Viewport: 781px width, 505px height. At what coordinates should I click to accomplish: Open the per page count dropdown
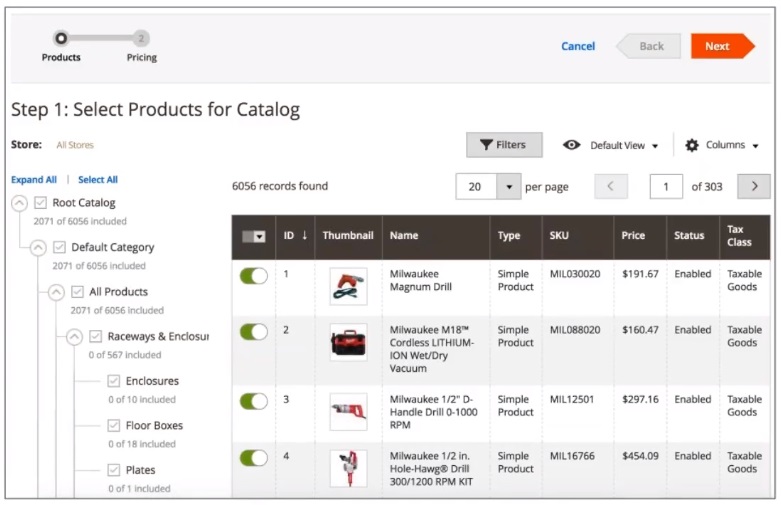coord(509,187)
